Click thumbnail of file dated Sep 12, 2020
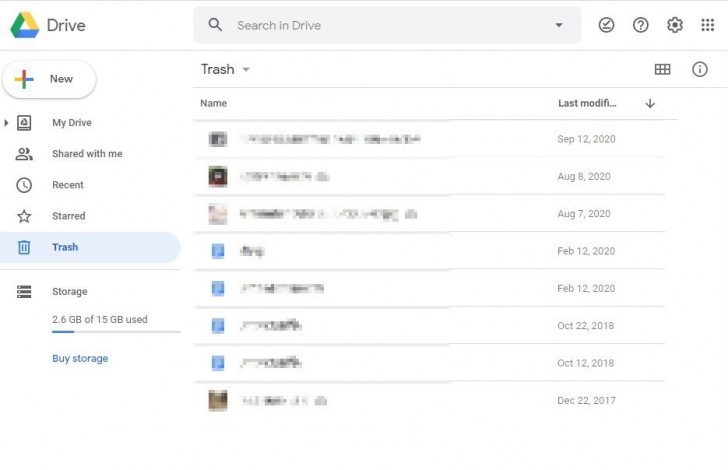Screen dimensions: 728x470 click(x=218, y=139)
